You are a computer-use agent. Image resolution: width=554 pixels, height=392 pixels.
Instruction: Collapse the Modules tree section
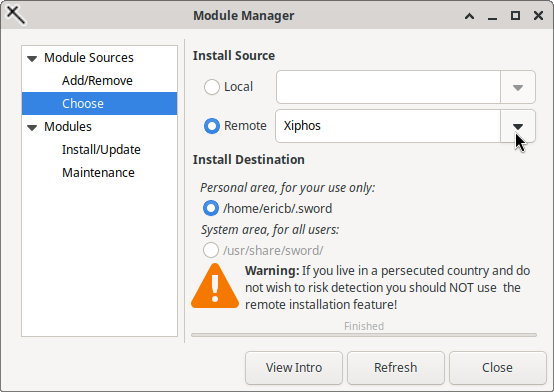(x=32, y=127)
